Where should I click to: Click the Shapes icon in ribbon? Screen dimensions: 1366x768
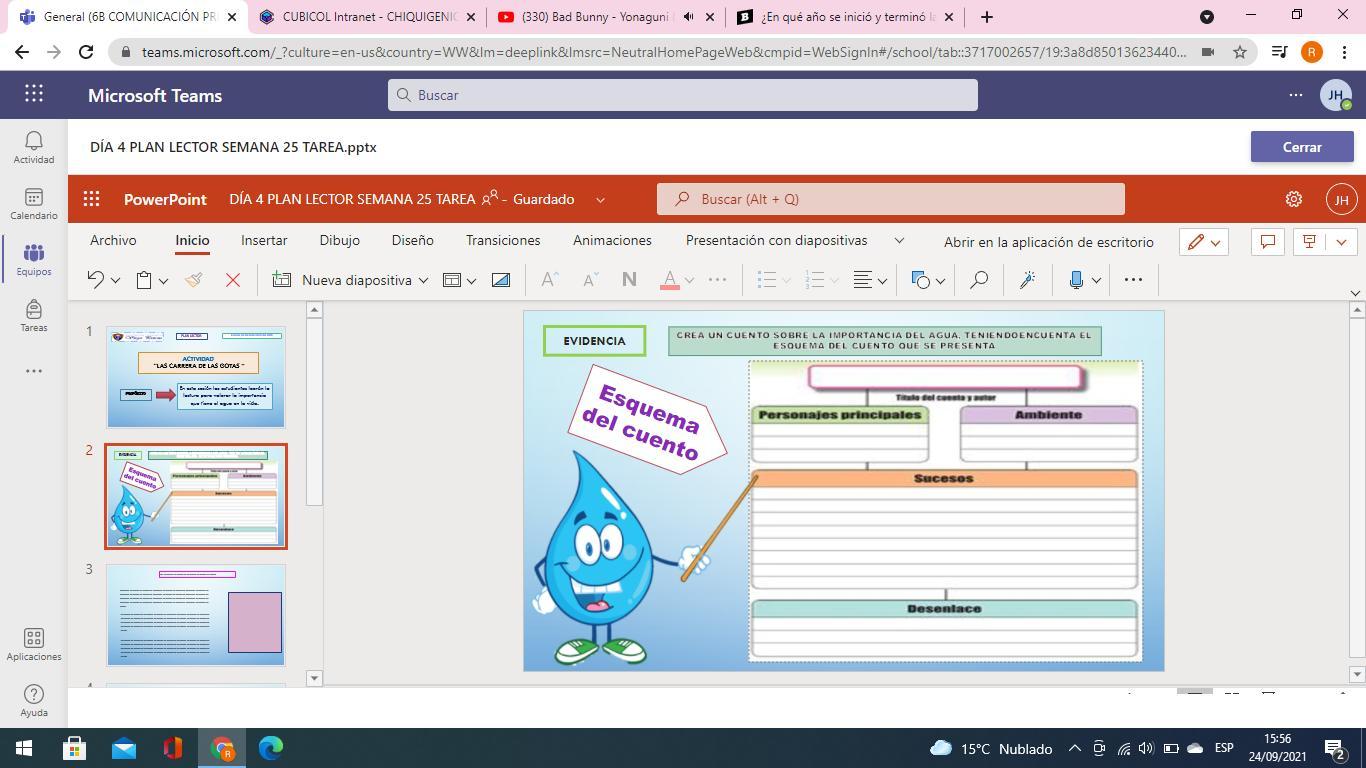click(x=921, y=280)
